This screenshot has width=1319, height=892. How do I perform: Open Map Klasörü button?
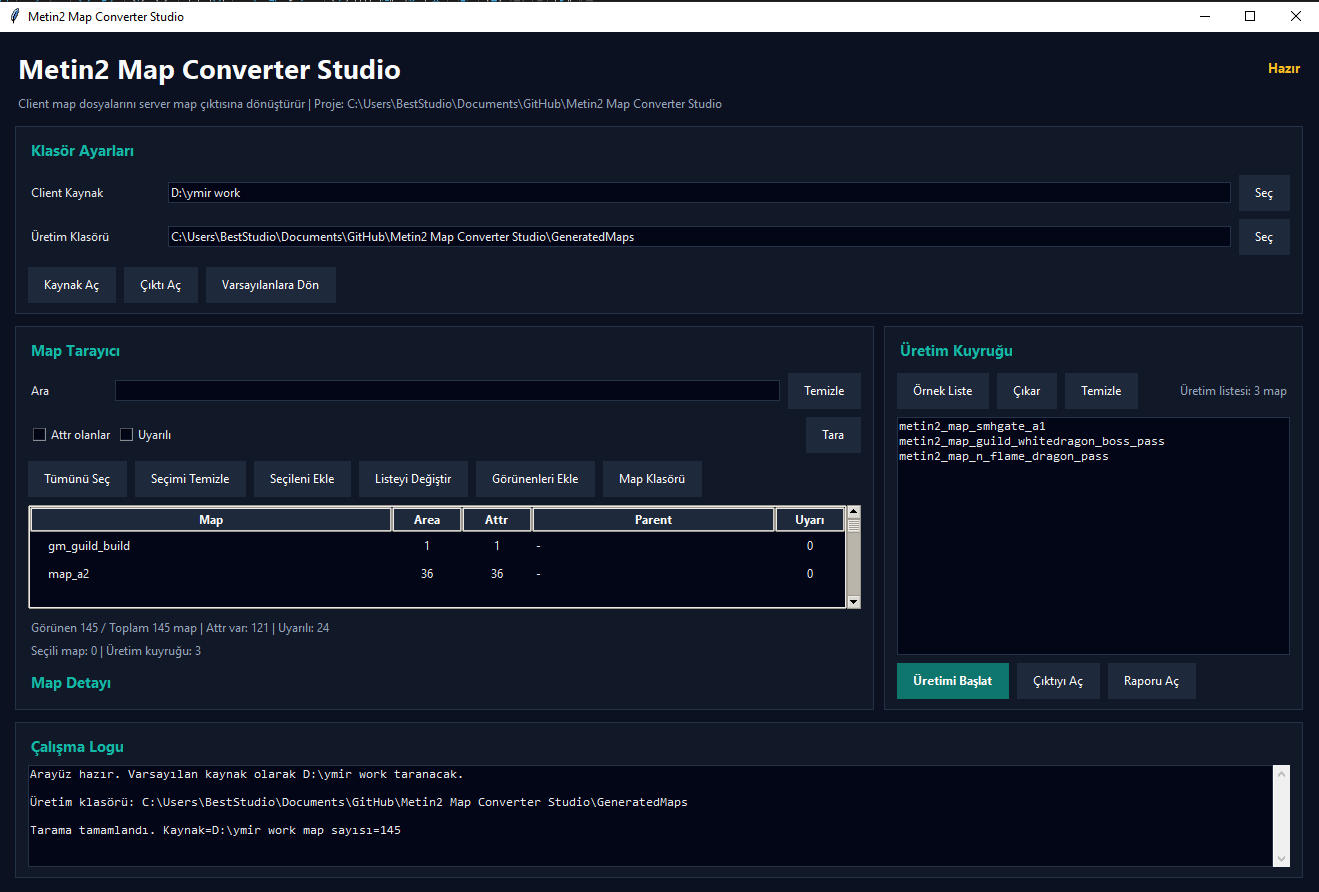pos(652,479)
